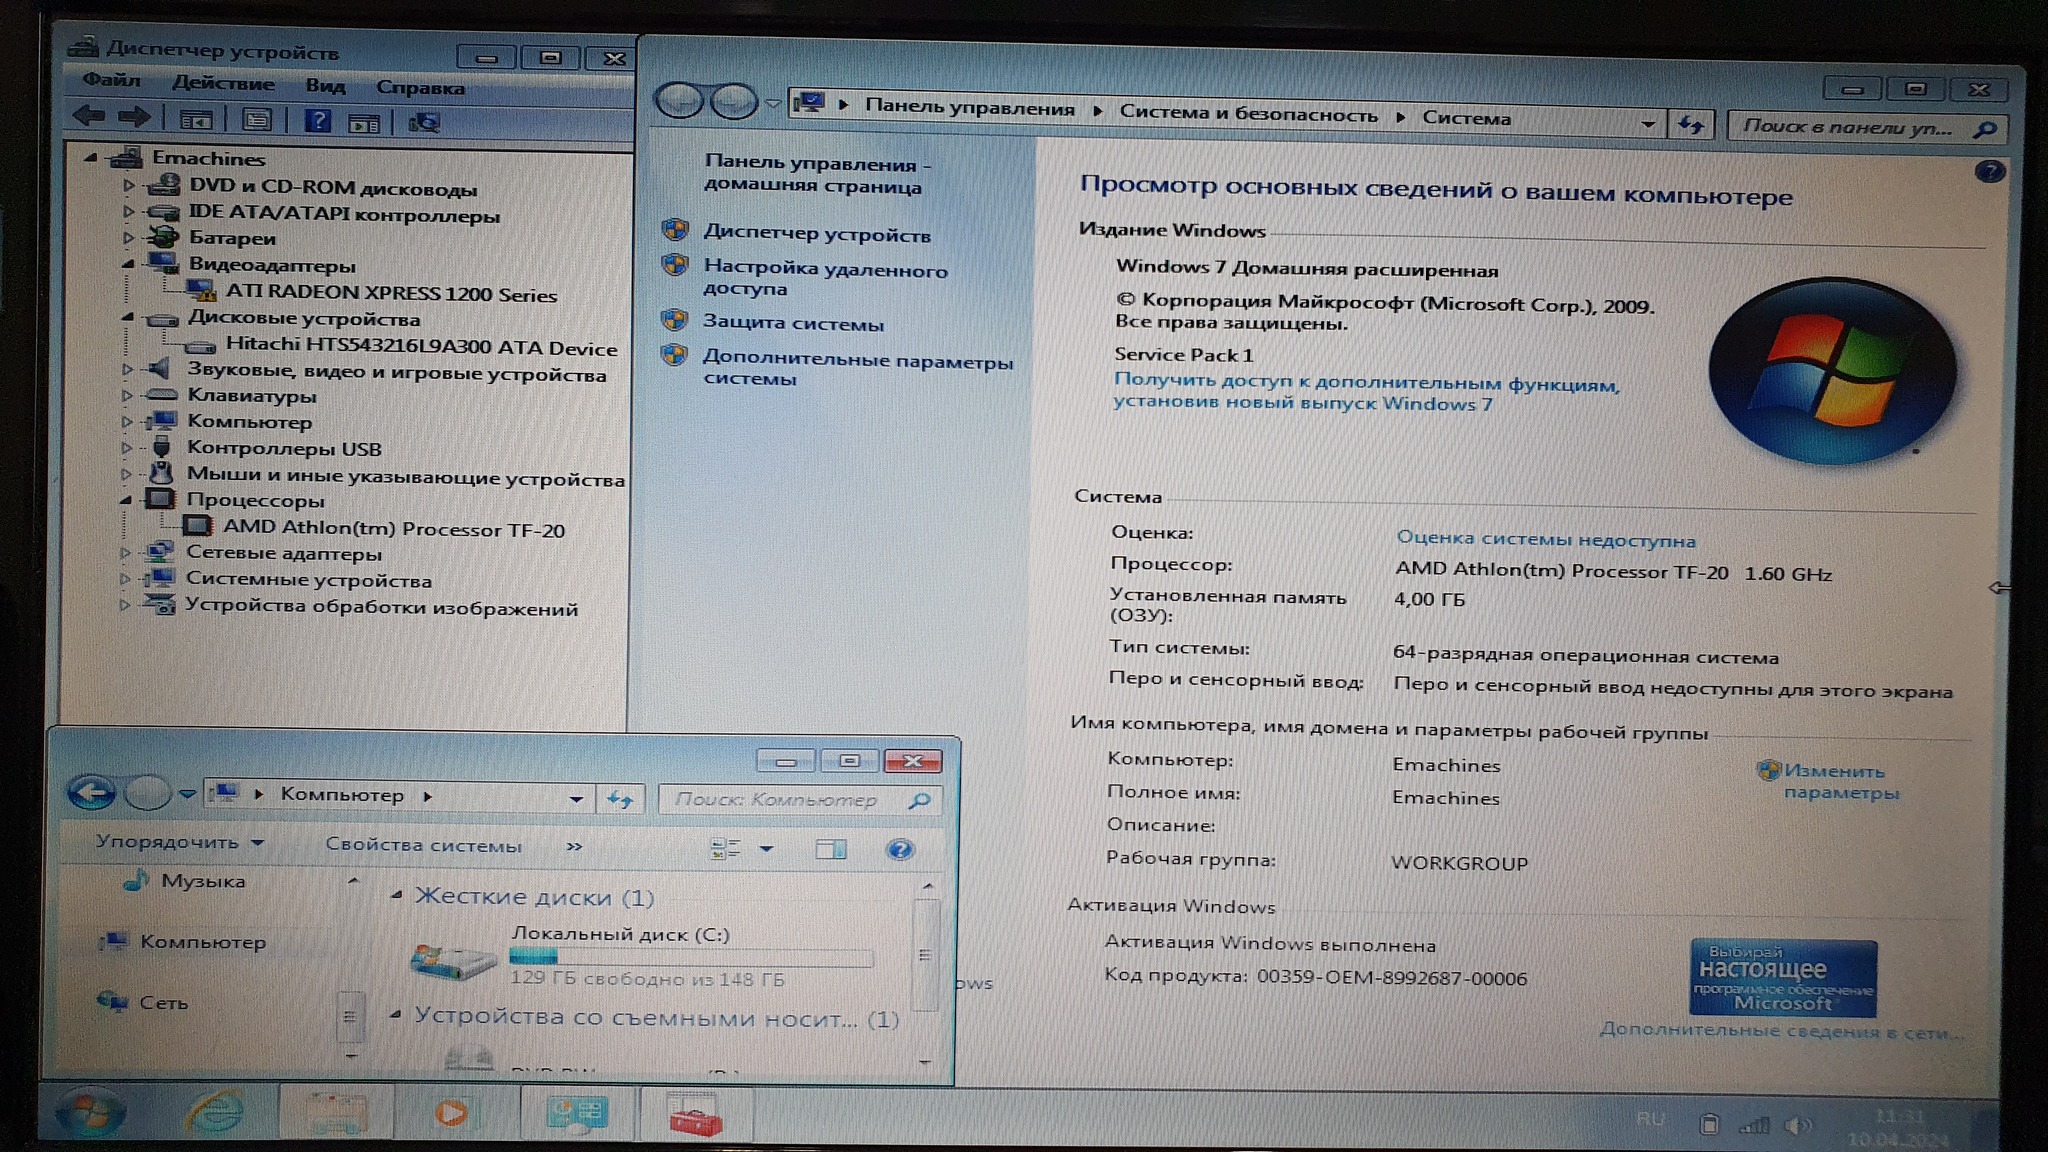Screen dimensions: 2048x1152
Task: Collapse the Процессоры tree node
Action: [126, 499]
